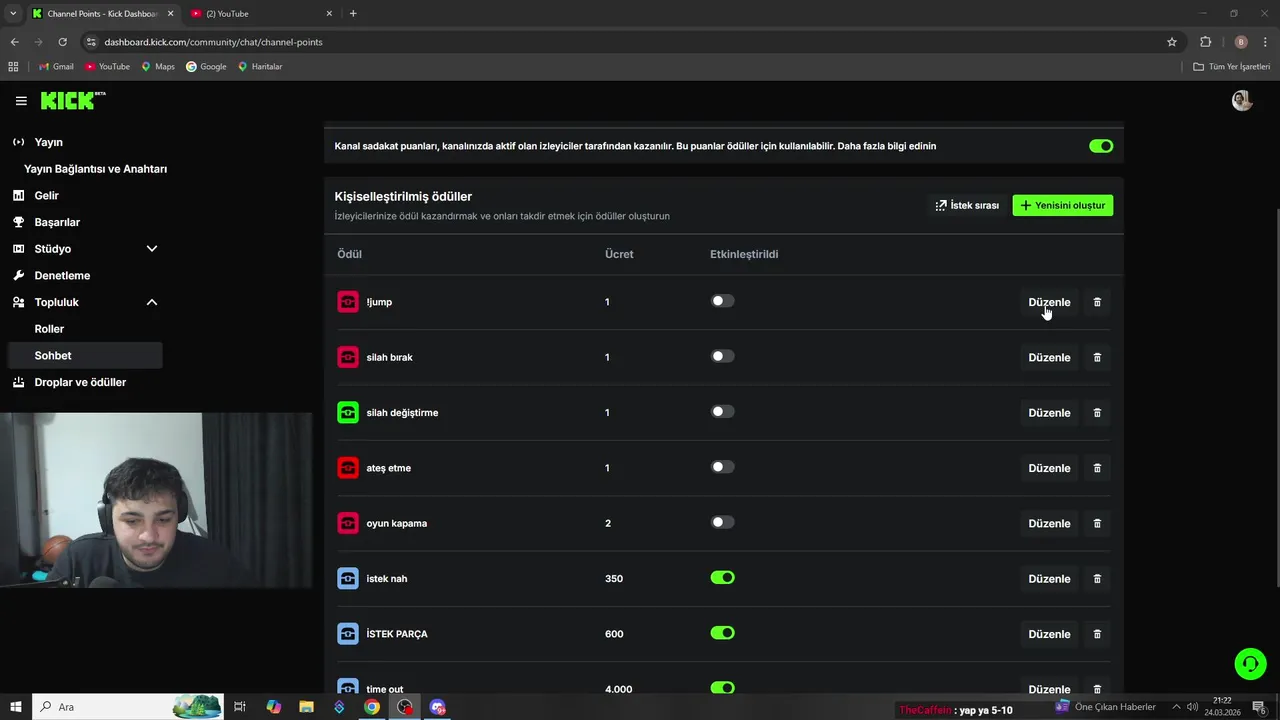Click the green support chat bubble icon
This screenshot has height=720, width=1280.
[x=1249, y=664]
